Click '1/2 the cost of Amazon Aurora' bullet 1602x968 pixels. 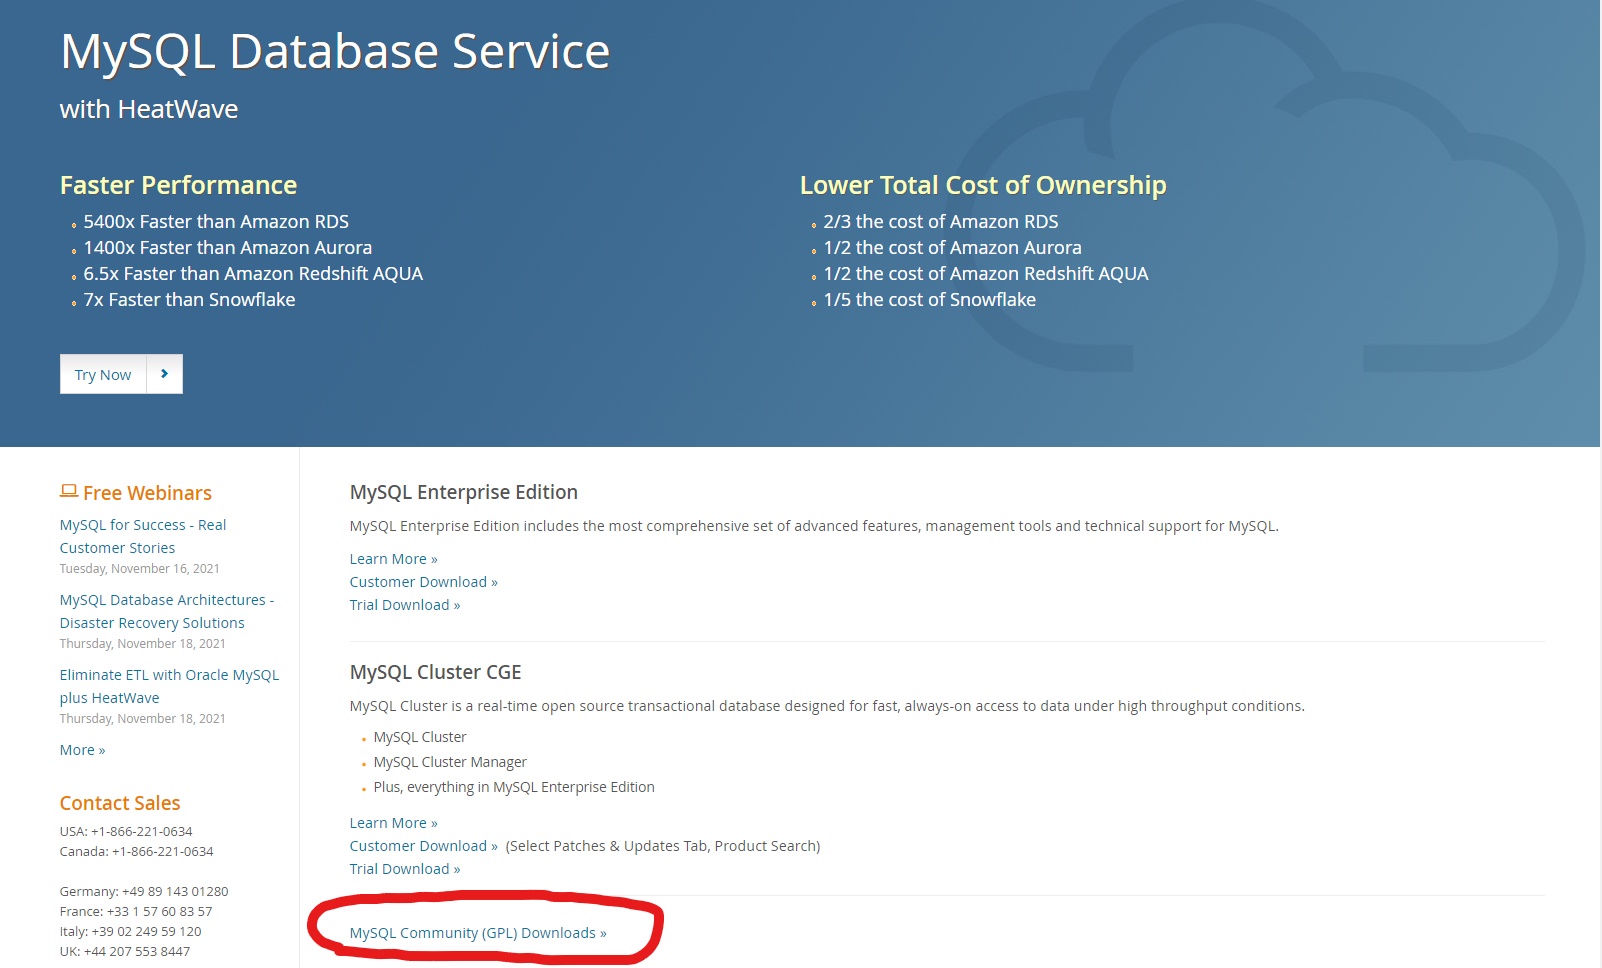(x=953, y=248)
